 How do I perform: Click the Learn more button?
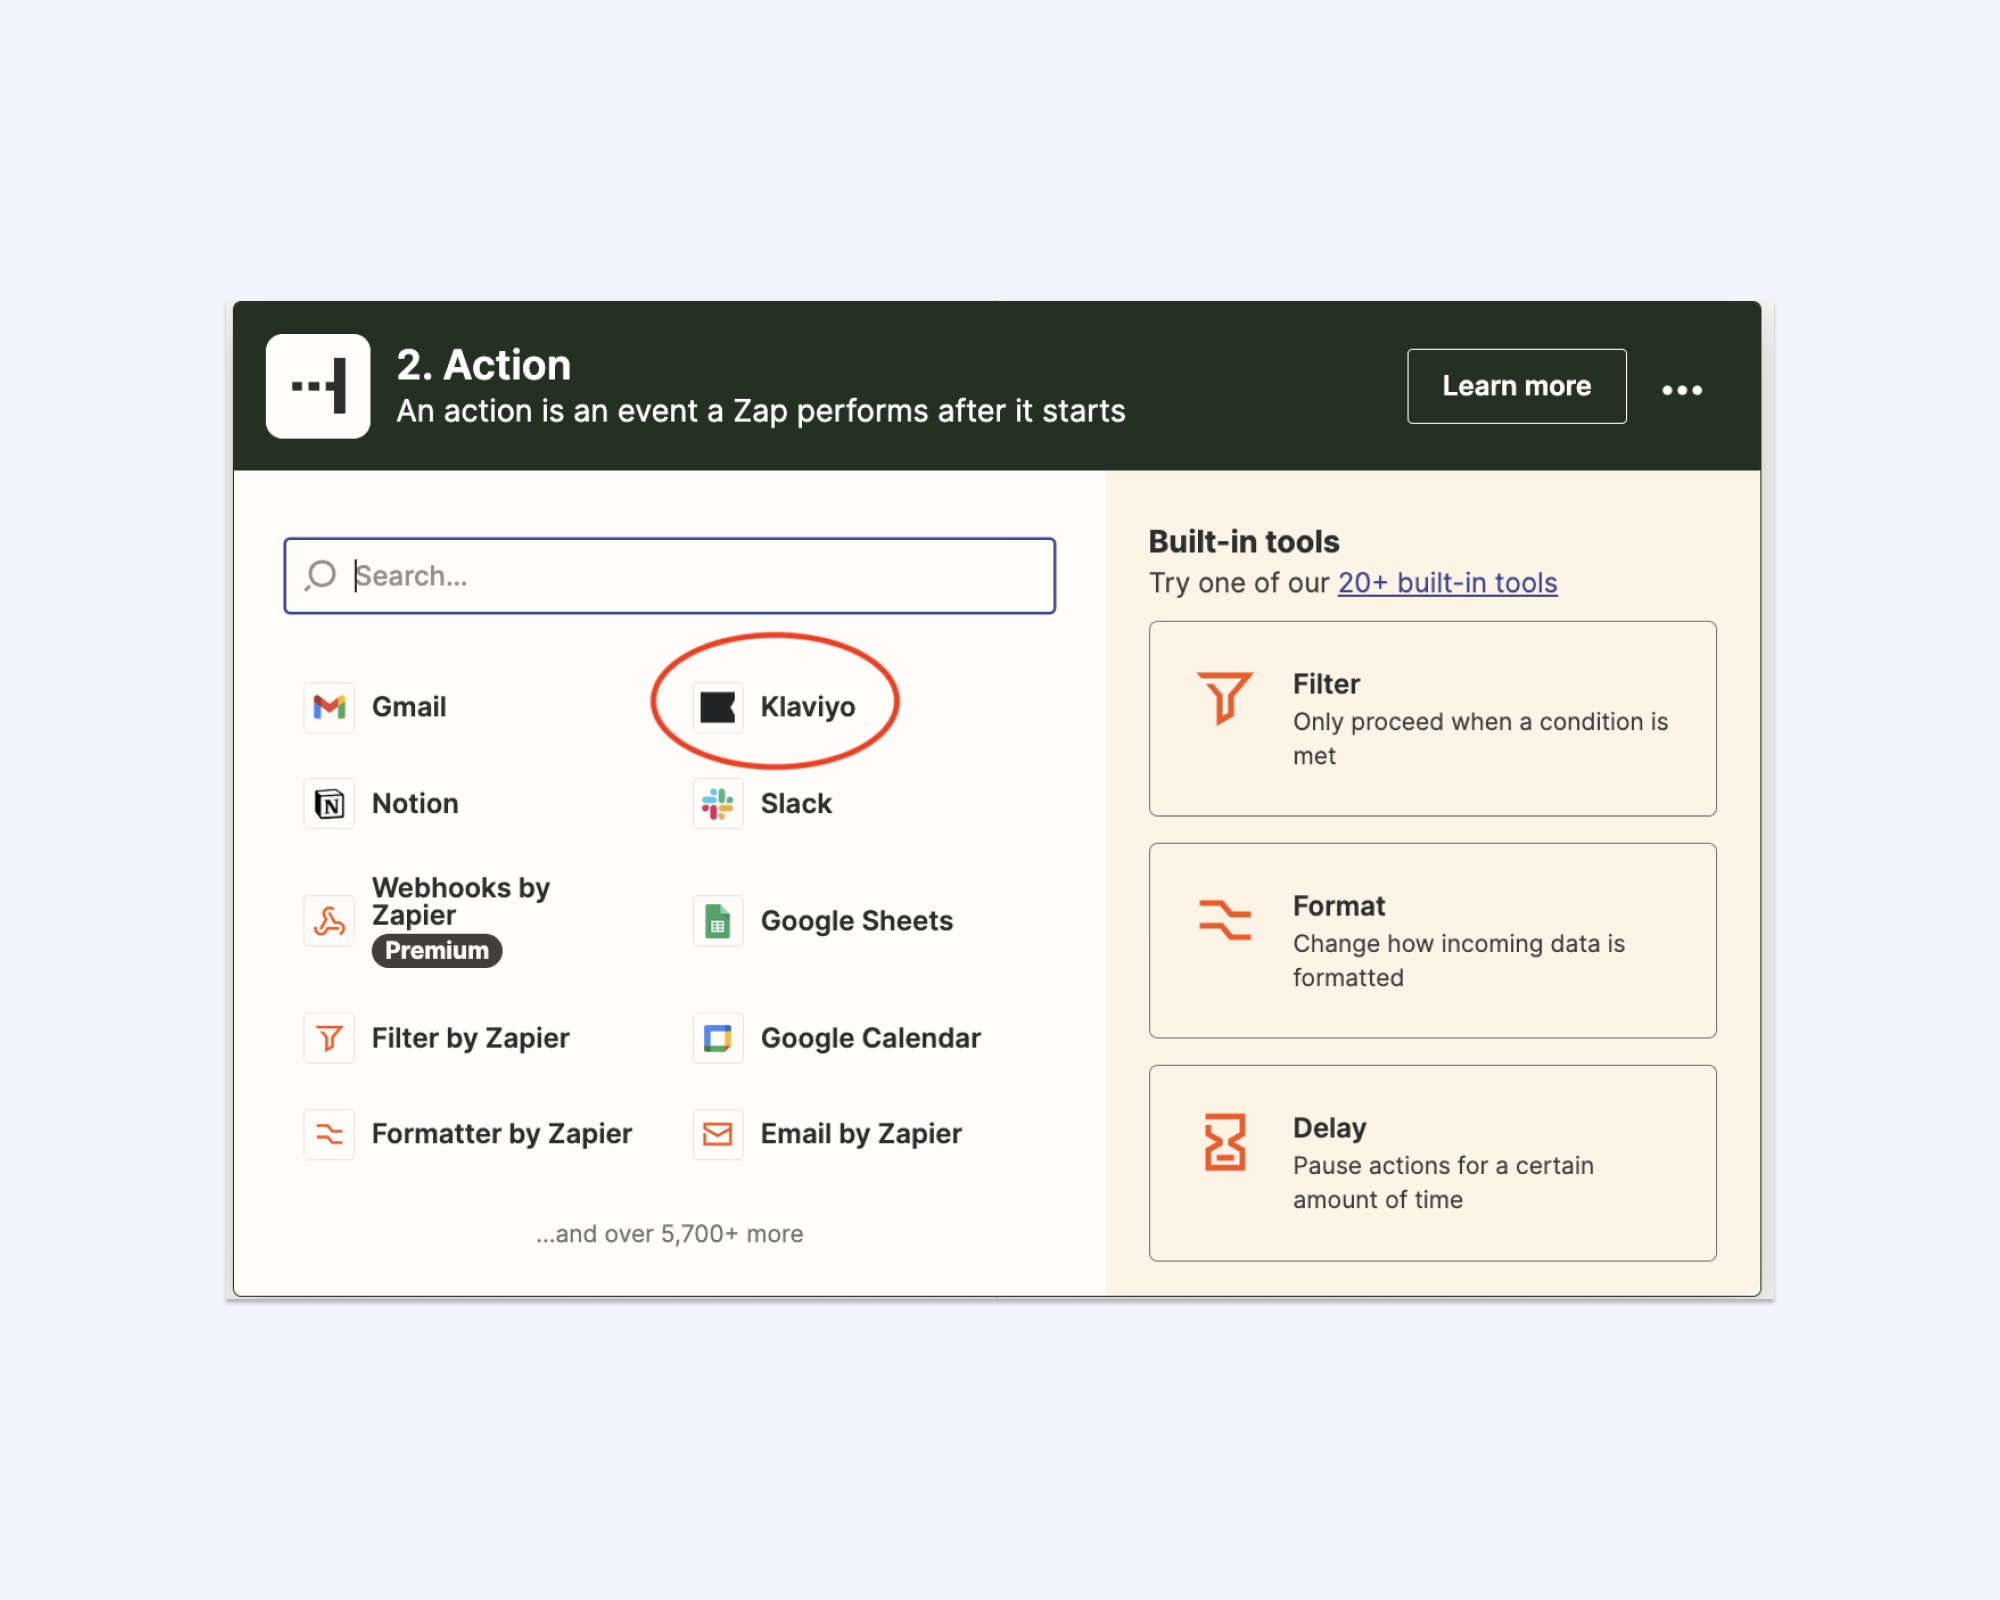point(1517,386)
